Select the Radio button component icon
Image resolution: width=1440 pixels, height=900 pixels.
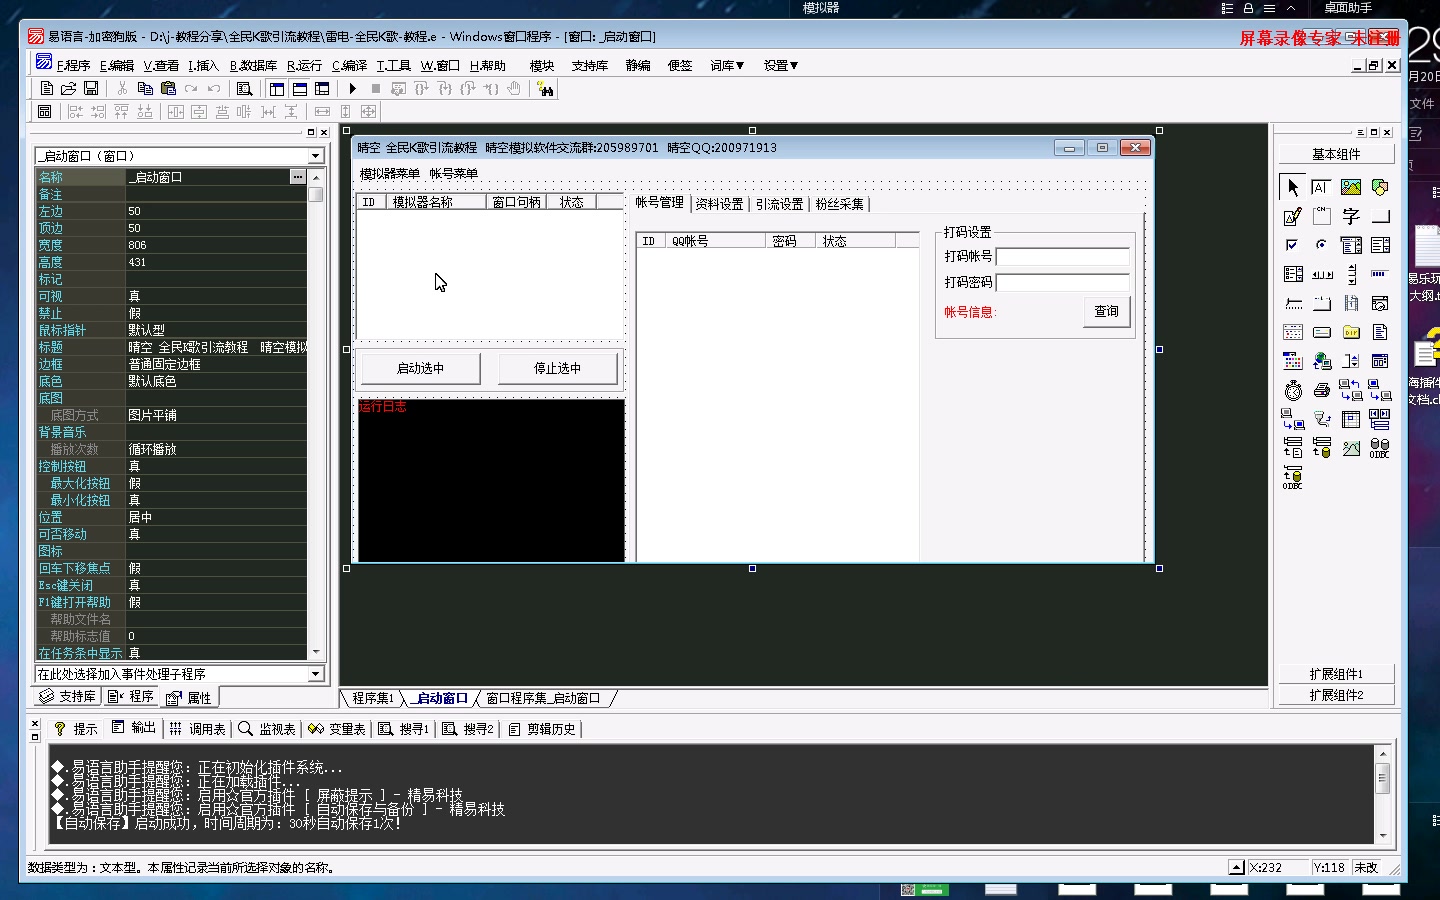coord(1321,245)
